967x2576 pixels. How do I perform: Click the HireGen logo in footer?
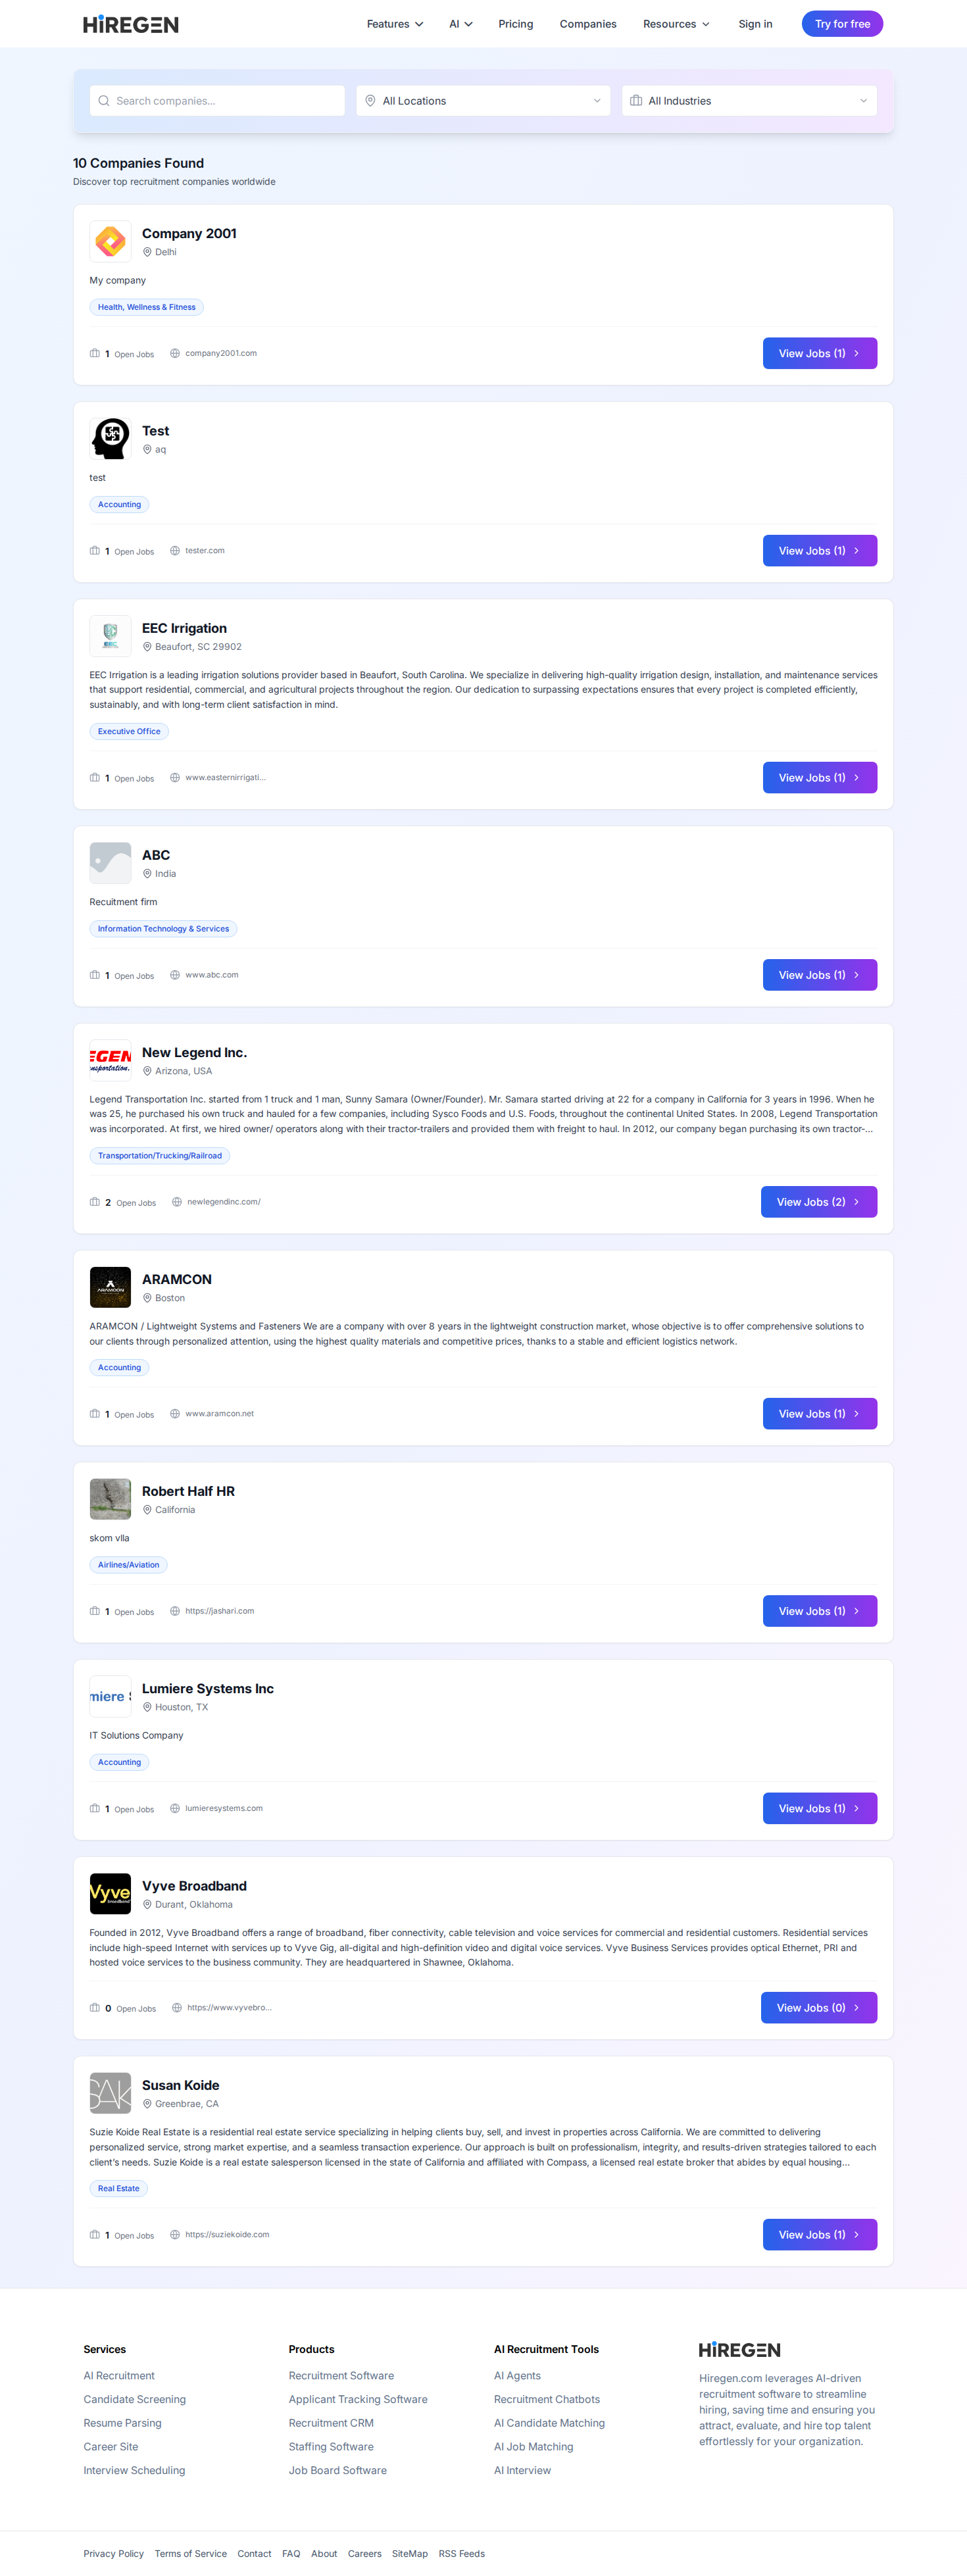point(739,2350)
